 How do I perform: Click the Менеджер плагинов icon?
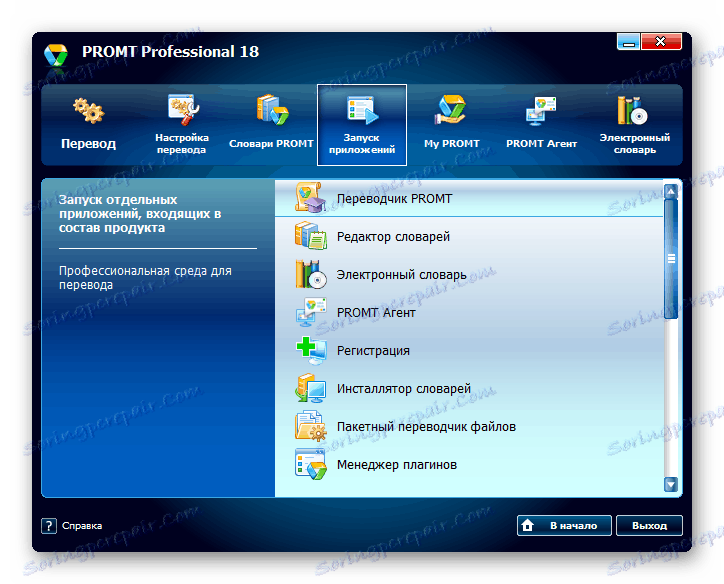pyautogui.click(x=311, y=464)
